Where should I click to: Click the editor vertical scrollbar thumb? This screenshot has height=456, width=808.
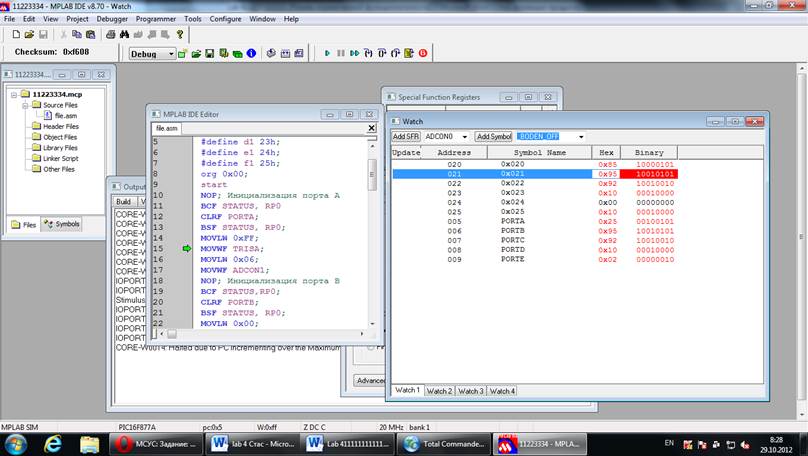point(372,175)
